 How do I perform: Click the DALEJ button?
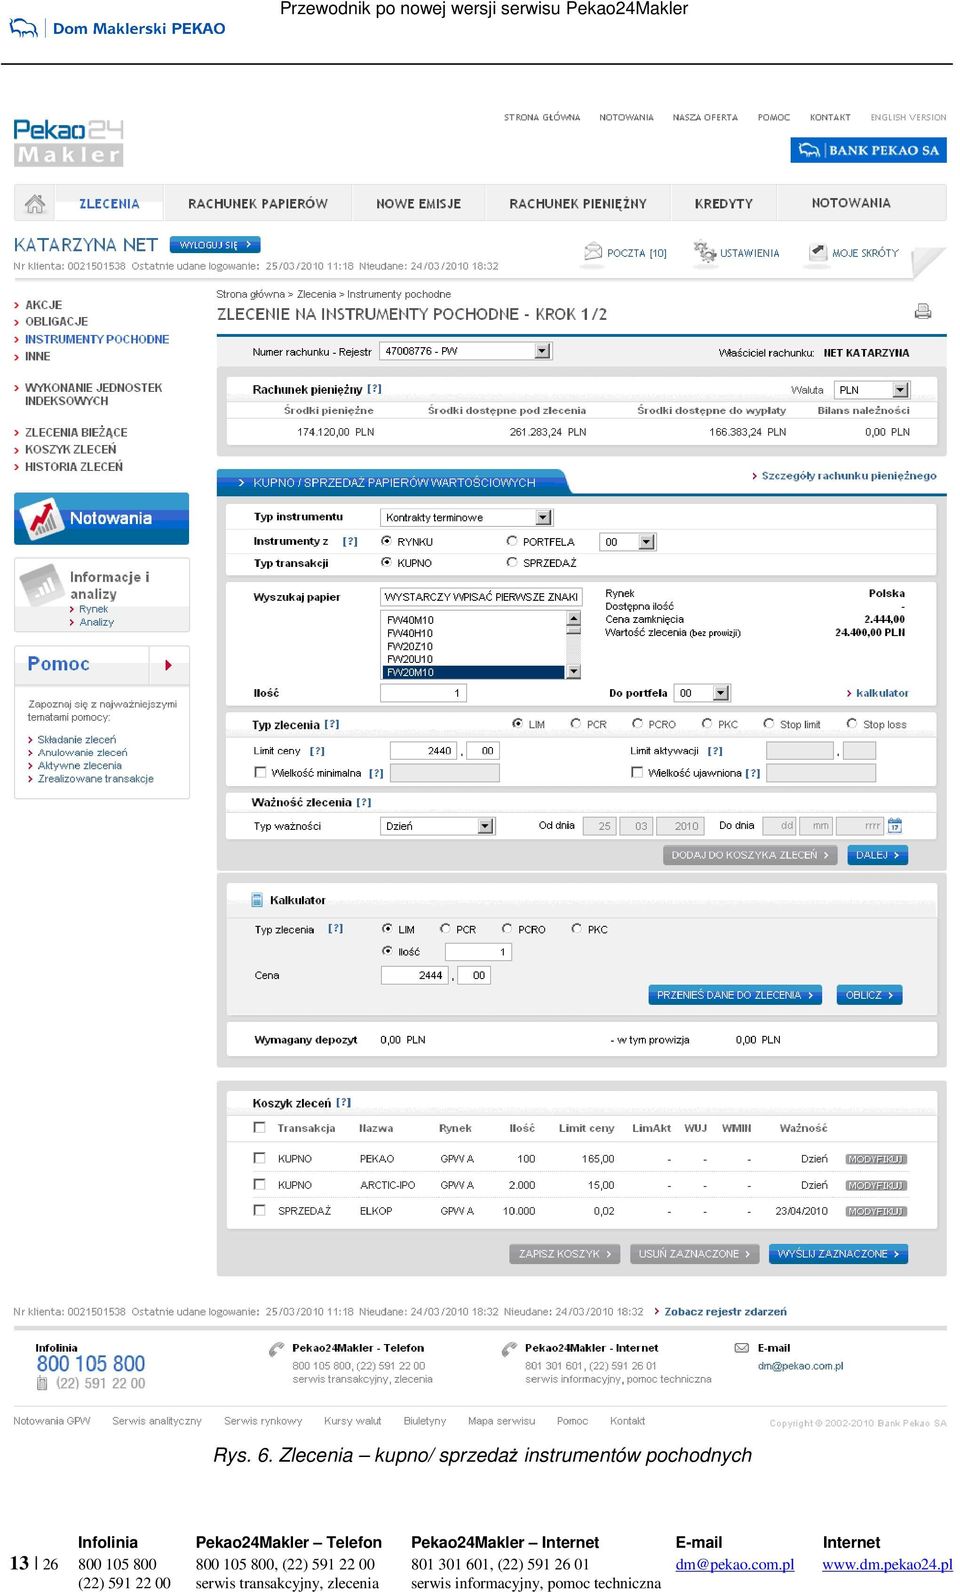coord(878,855)
